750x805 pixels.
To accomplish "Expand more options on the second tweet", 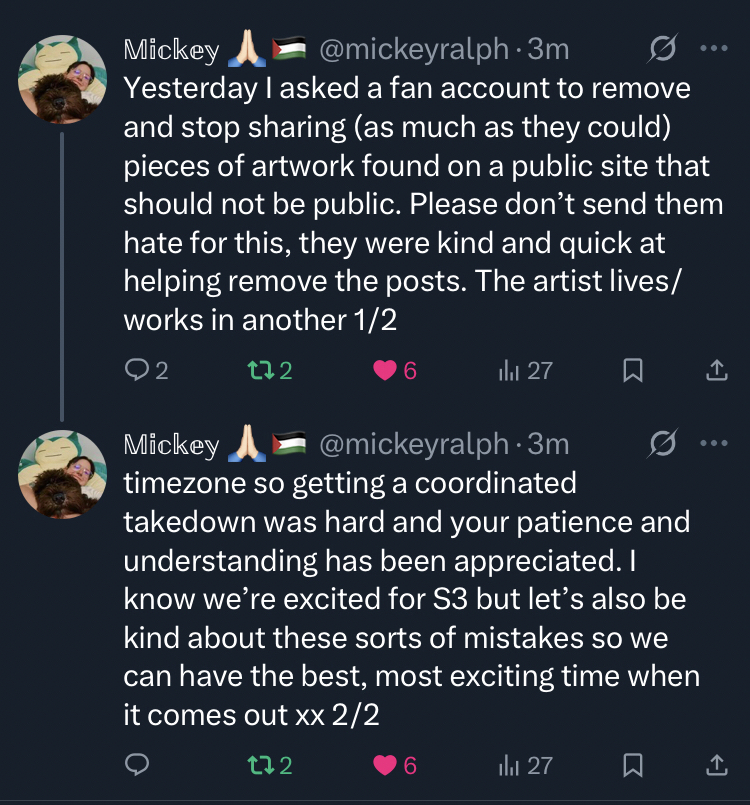I will coord(714,443).
